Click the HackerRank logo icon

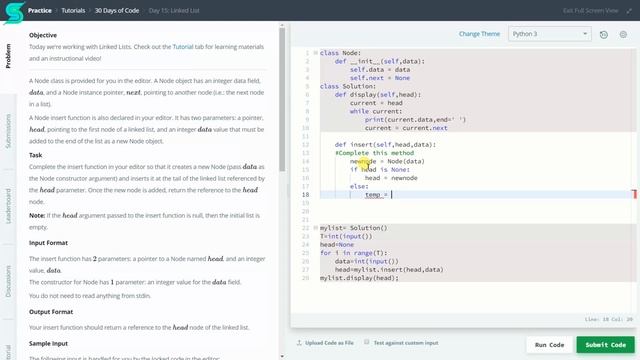[14, 12]
